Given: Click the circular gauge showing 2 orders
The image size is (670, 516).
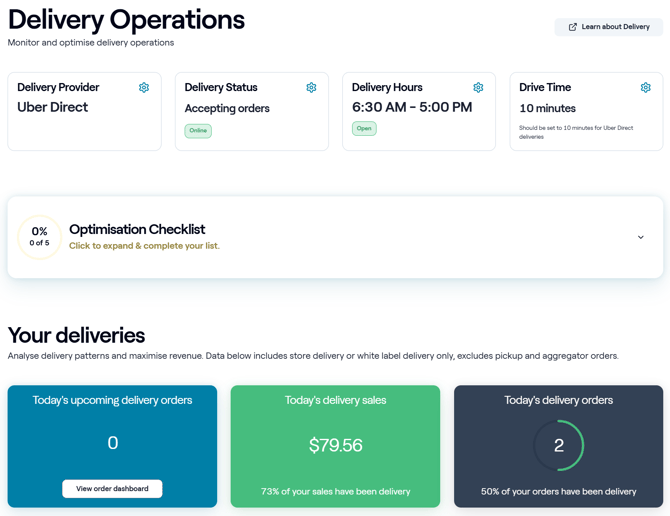Looking at the screenshot, I should [558, 446].
